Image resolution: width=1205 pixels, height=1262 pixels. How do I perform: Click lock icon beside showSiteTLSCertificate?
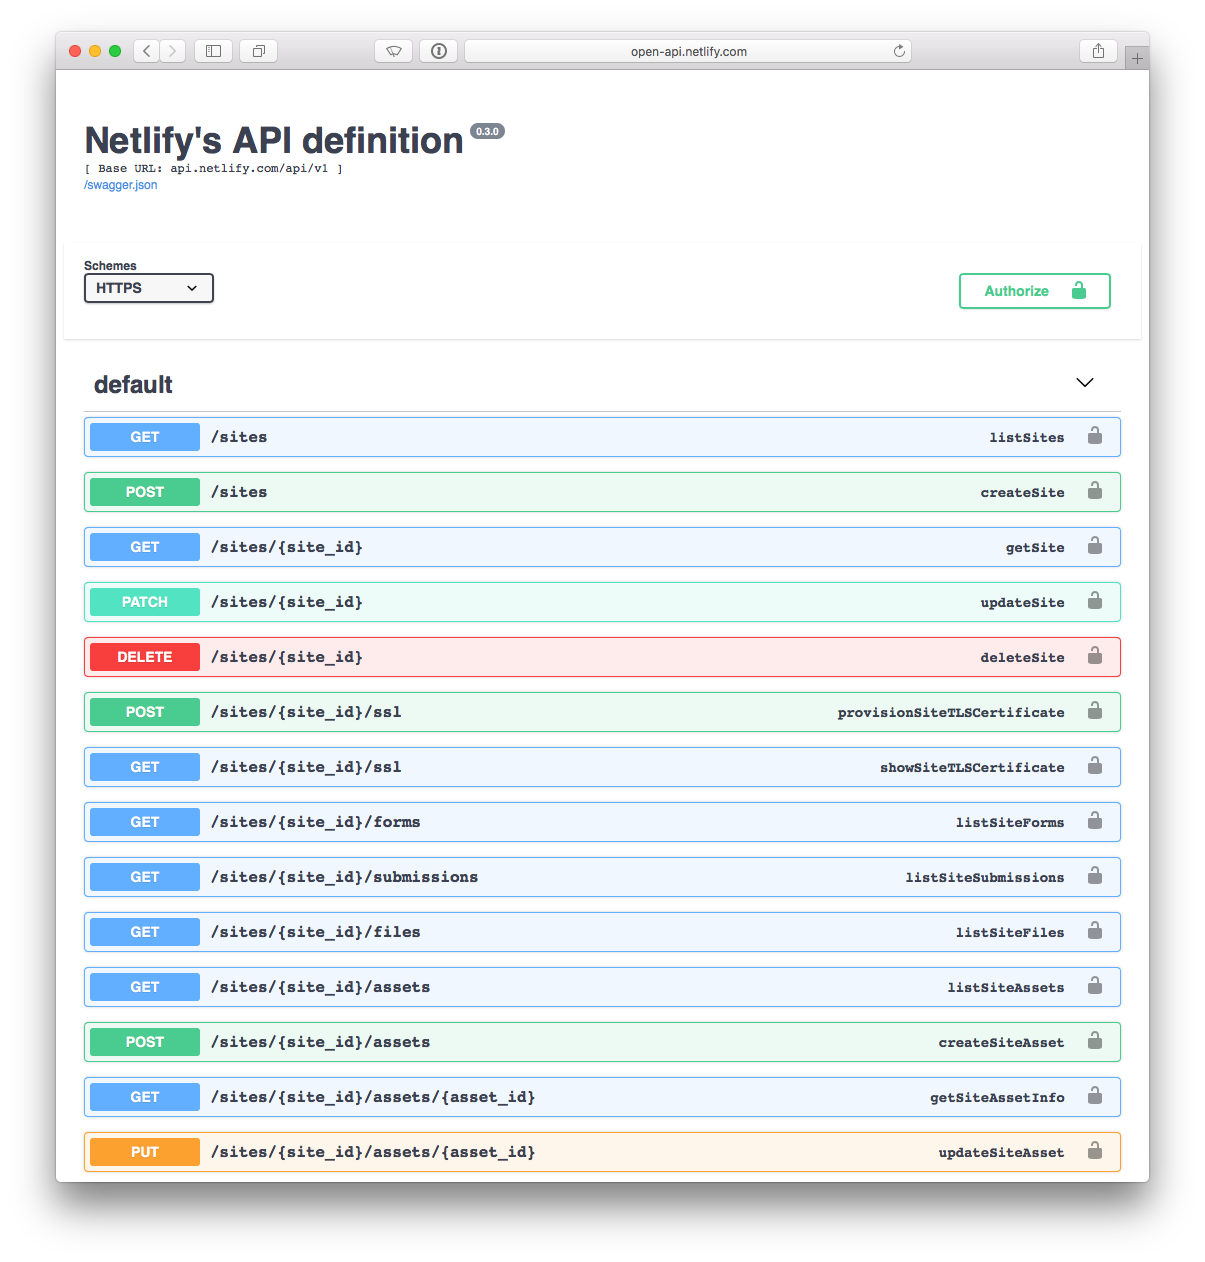pos(1095,766)
